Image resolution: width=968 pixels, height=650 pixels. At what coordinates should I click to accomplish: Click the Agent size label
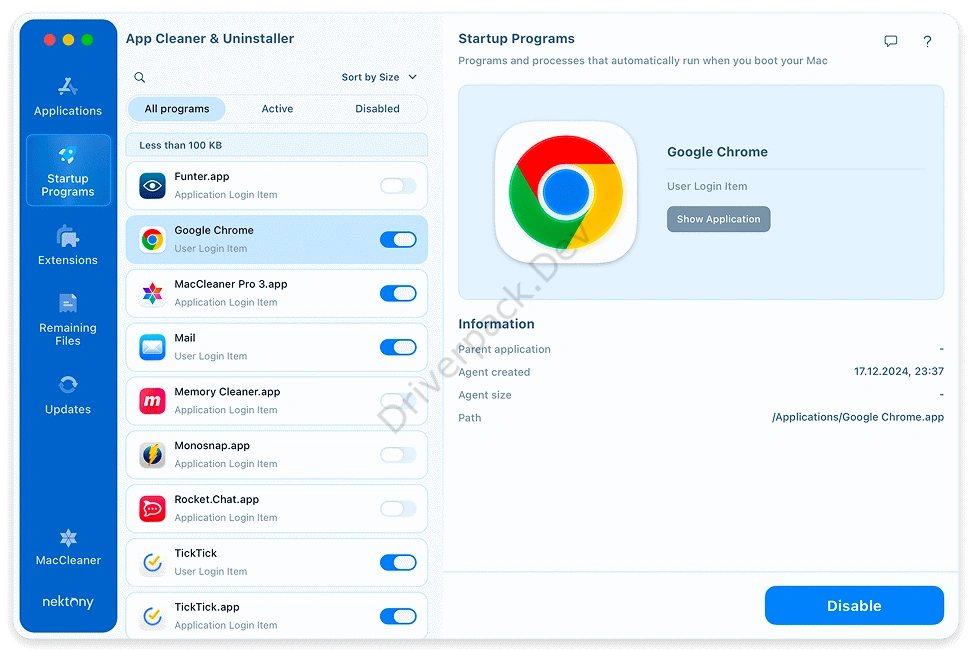[x=485, y=395]
